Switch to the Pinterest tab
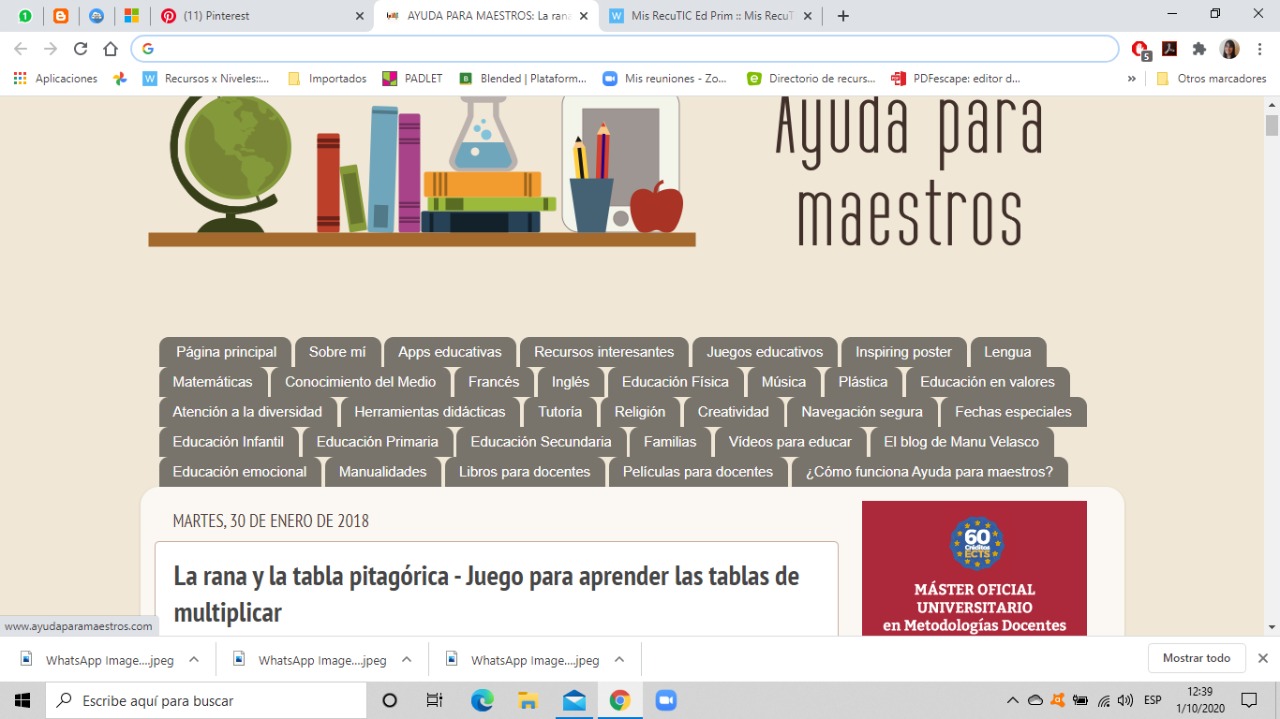This screenshot has width=1280, height=719. point(260,16)
